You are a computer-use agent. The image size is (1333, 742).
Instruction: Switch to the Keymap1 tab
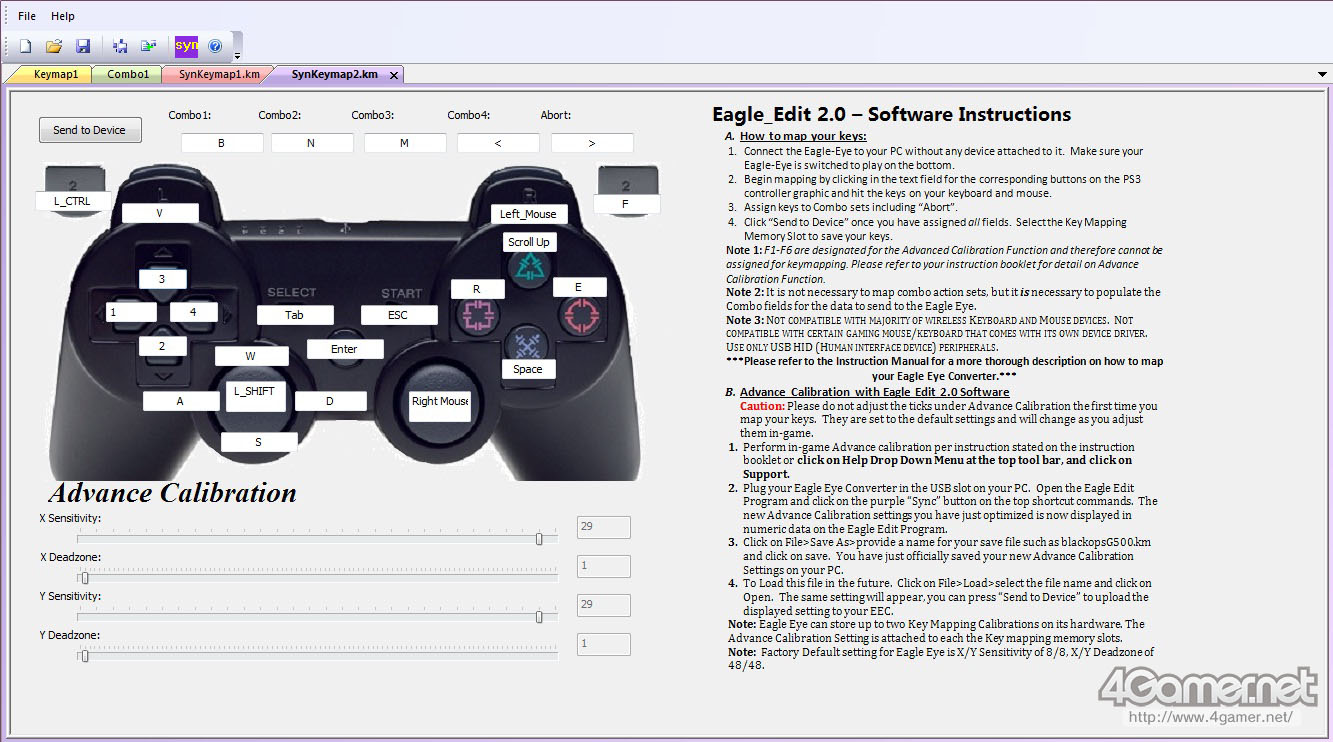click(55, 74)
